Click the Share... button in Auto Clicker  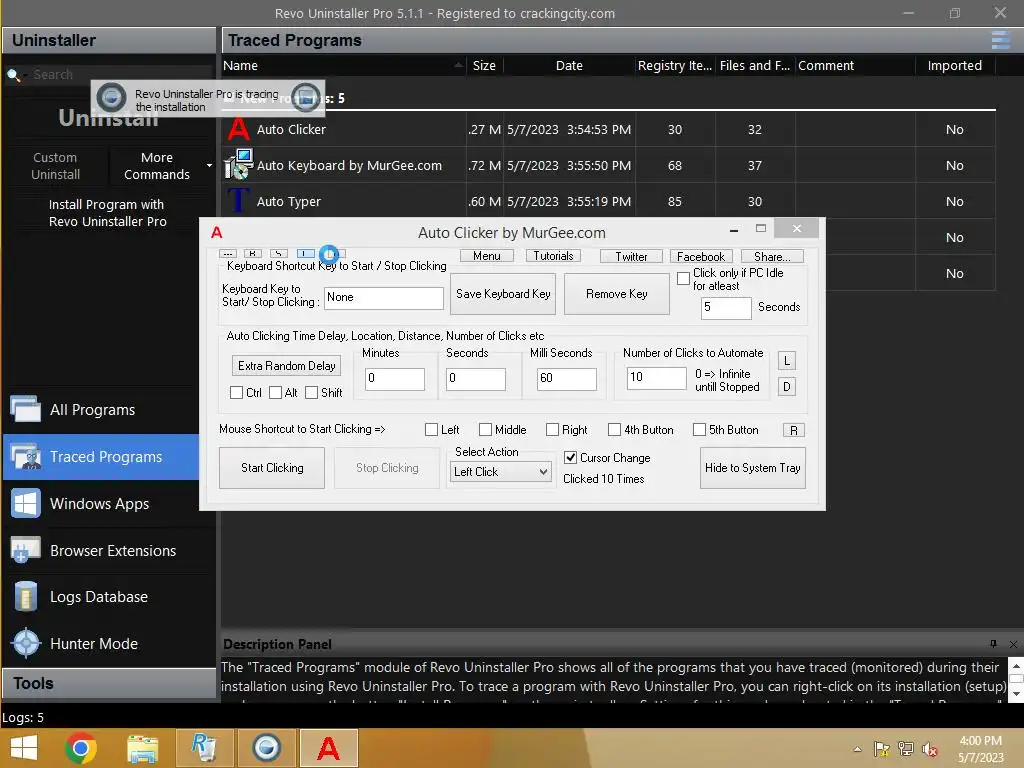[772, 257]
